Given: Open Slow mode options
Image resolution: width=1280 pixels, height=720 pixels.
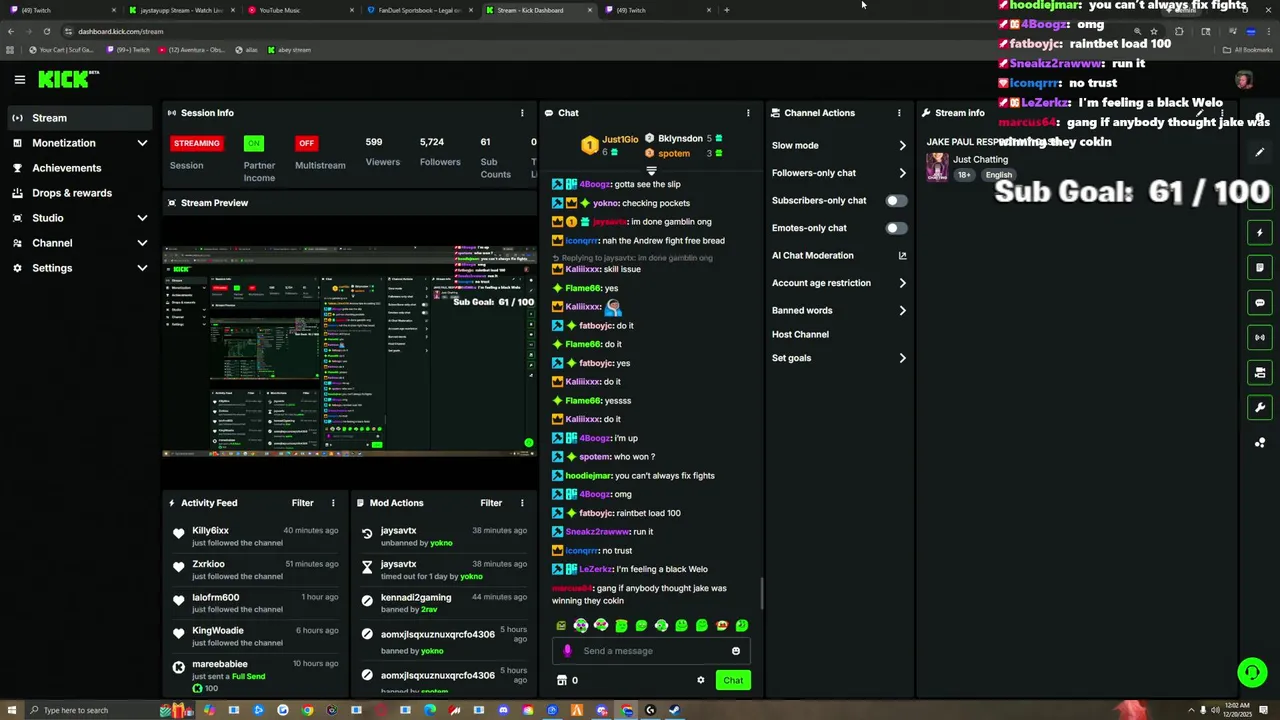Looking at the screenshot, I should 839,146.
